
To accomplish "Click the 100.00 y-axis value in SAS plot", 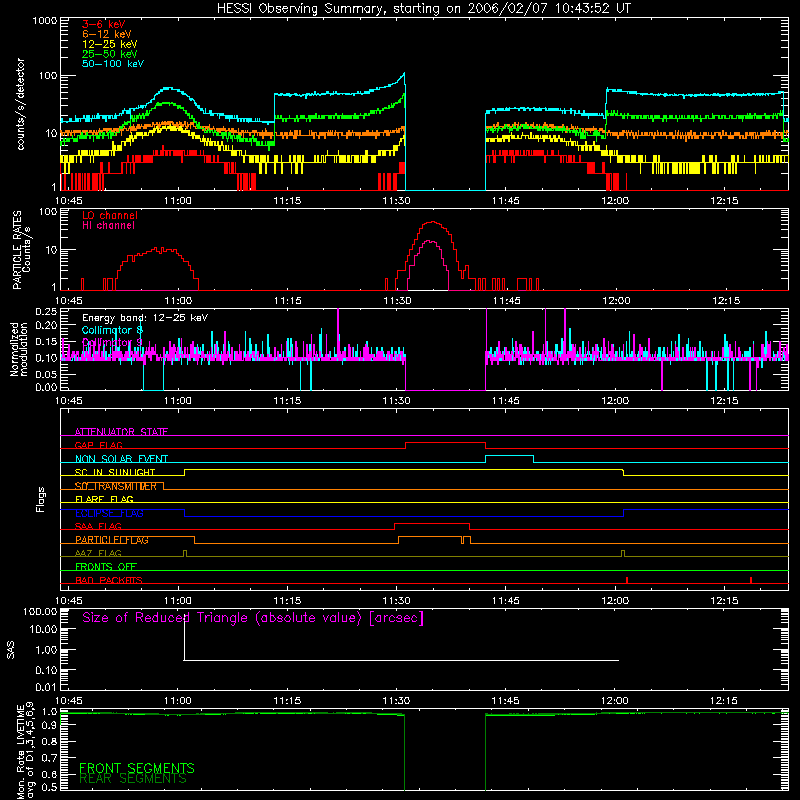I will click(x=40, y=611).
